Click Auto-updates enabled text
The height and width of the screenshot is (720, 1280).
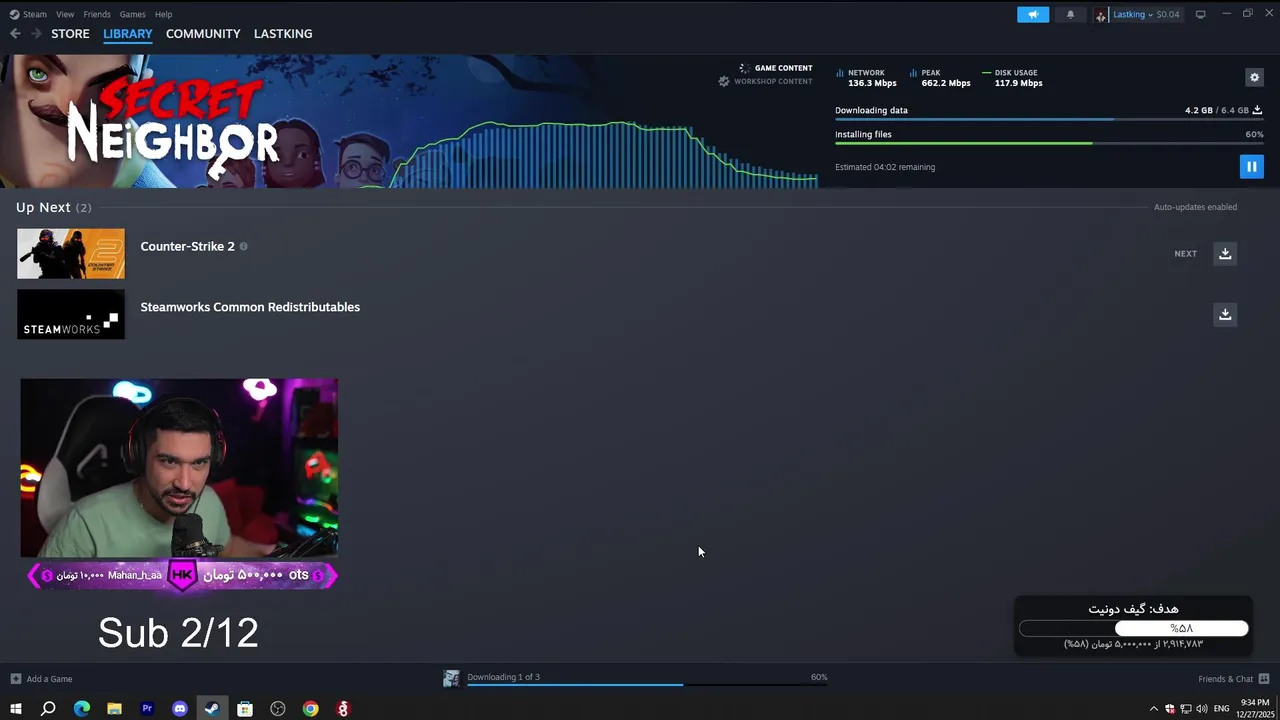[1195, 207]
